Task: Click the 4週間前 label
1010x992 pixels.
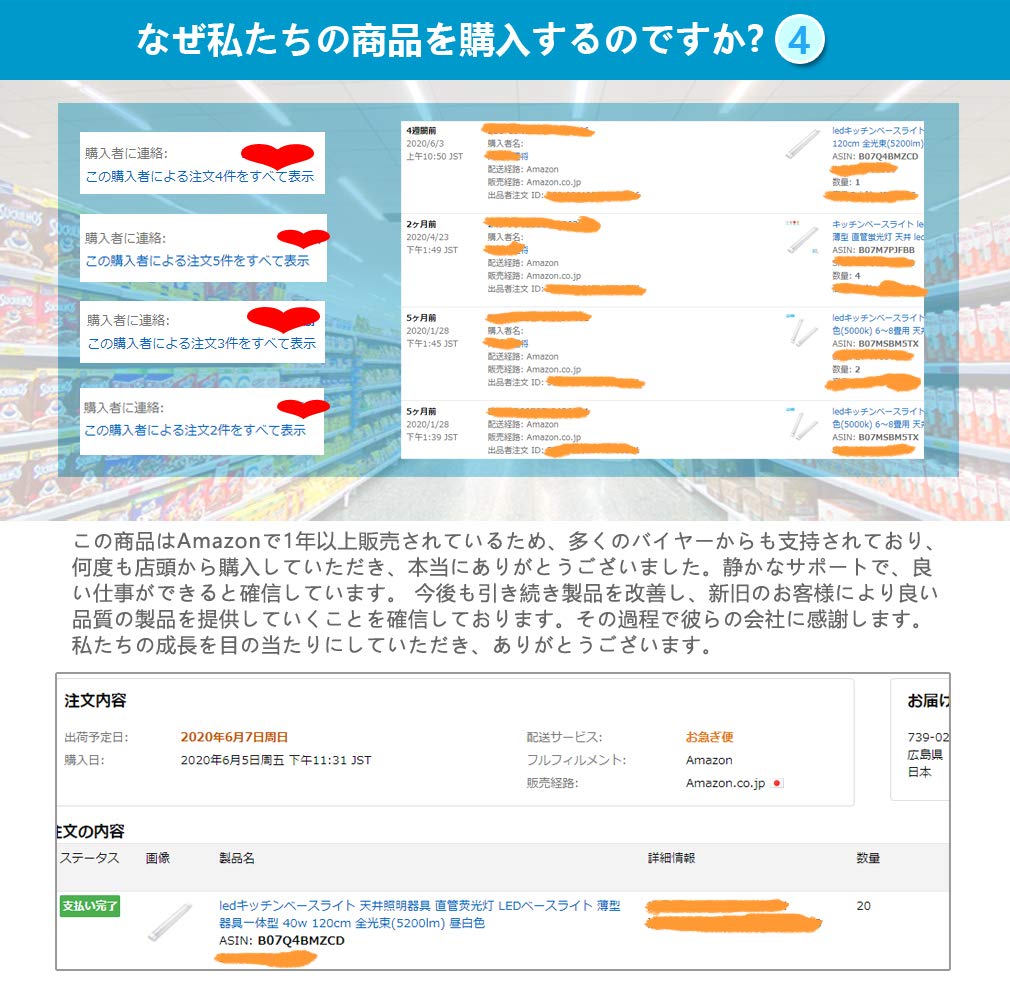Action: pos(421,131)
